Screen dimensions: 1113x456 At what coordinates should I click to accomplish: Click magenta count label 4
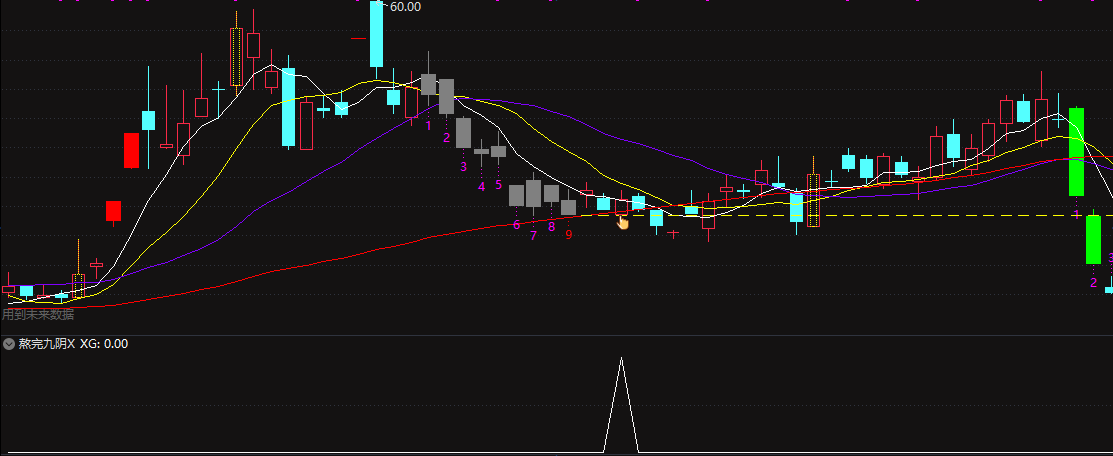481,187
